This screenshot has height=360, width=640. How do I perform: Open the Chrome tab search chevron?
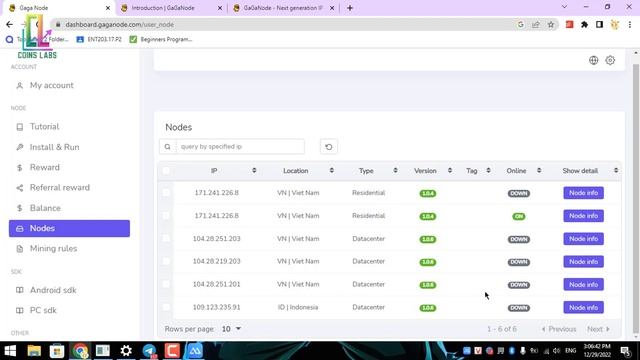point(564,7)
